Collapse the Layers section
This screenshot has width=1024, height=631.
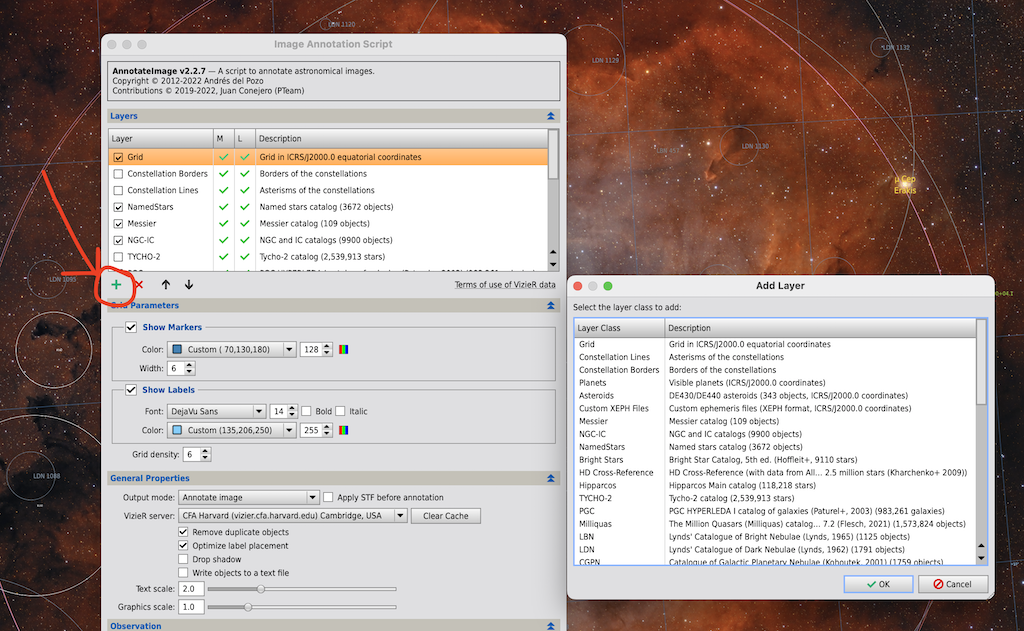tap(551, 116)
